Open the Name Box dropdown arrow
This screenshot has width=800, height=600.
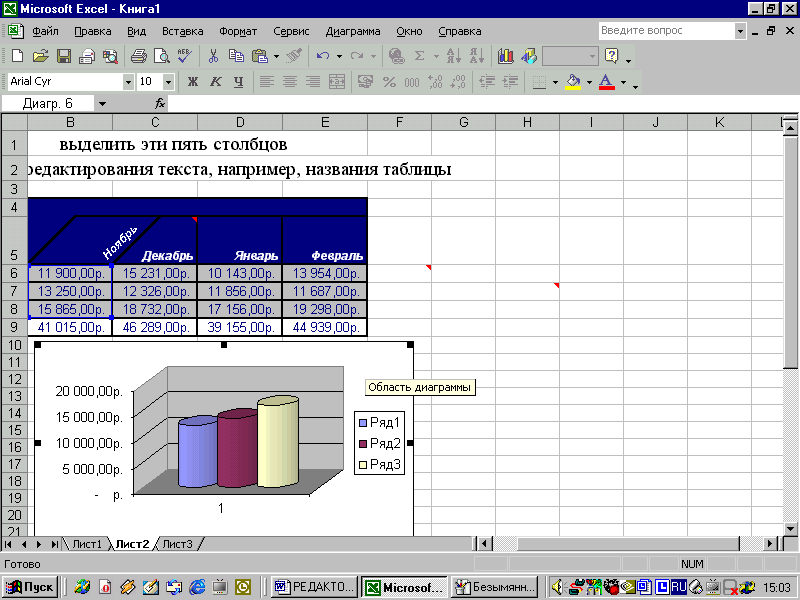[102, 104]
